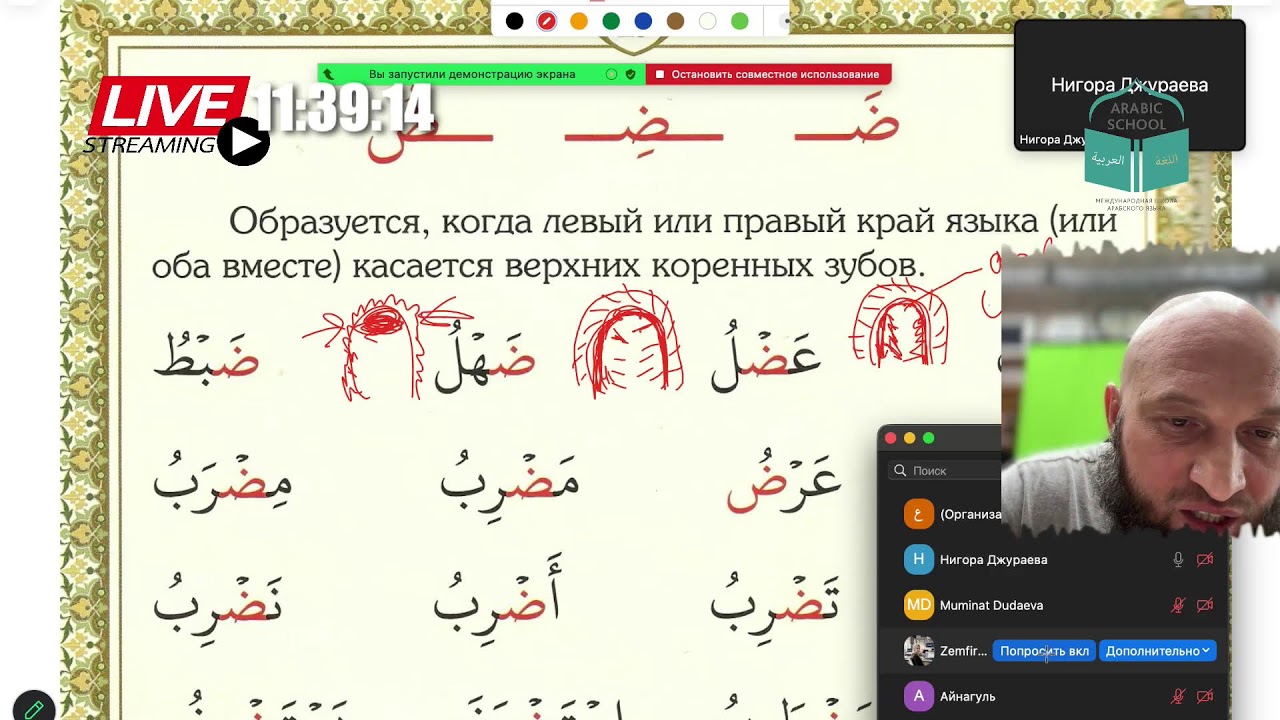The image size is (1280, 720).
Task: Click the words коренных зубов in the description
Action: (788, 266)
